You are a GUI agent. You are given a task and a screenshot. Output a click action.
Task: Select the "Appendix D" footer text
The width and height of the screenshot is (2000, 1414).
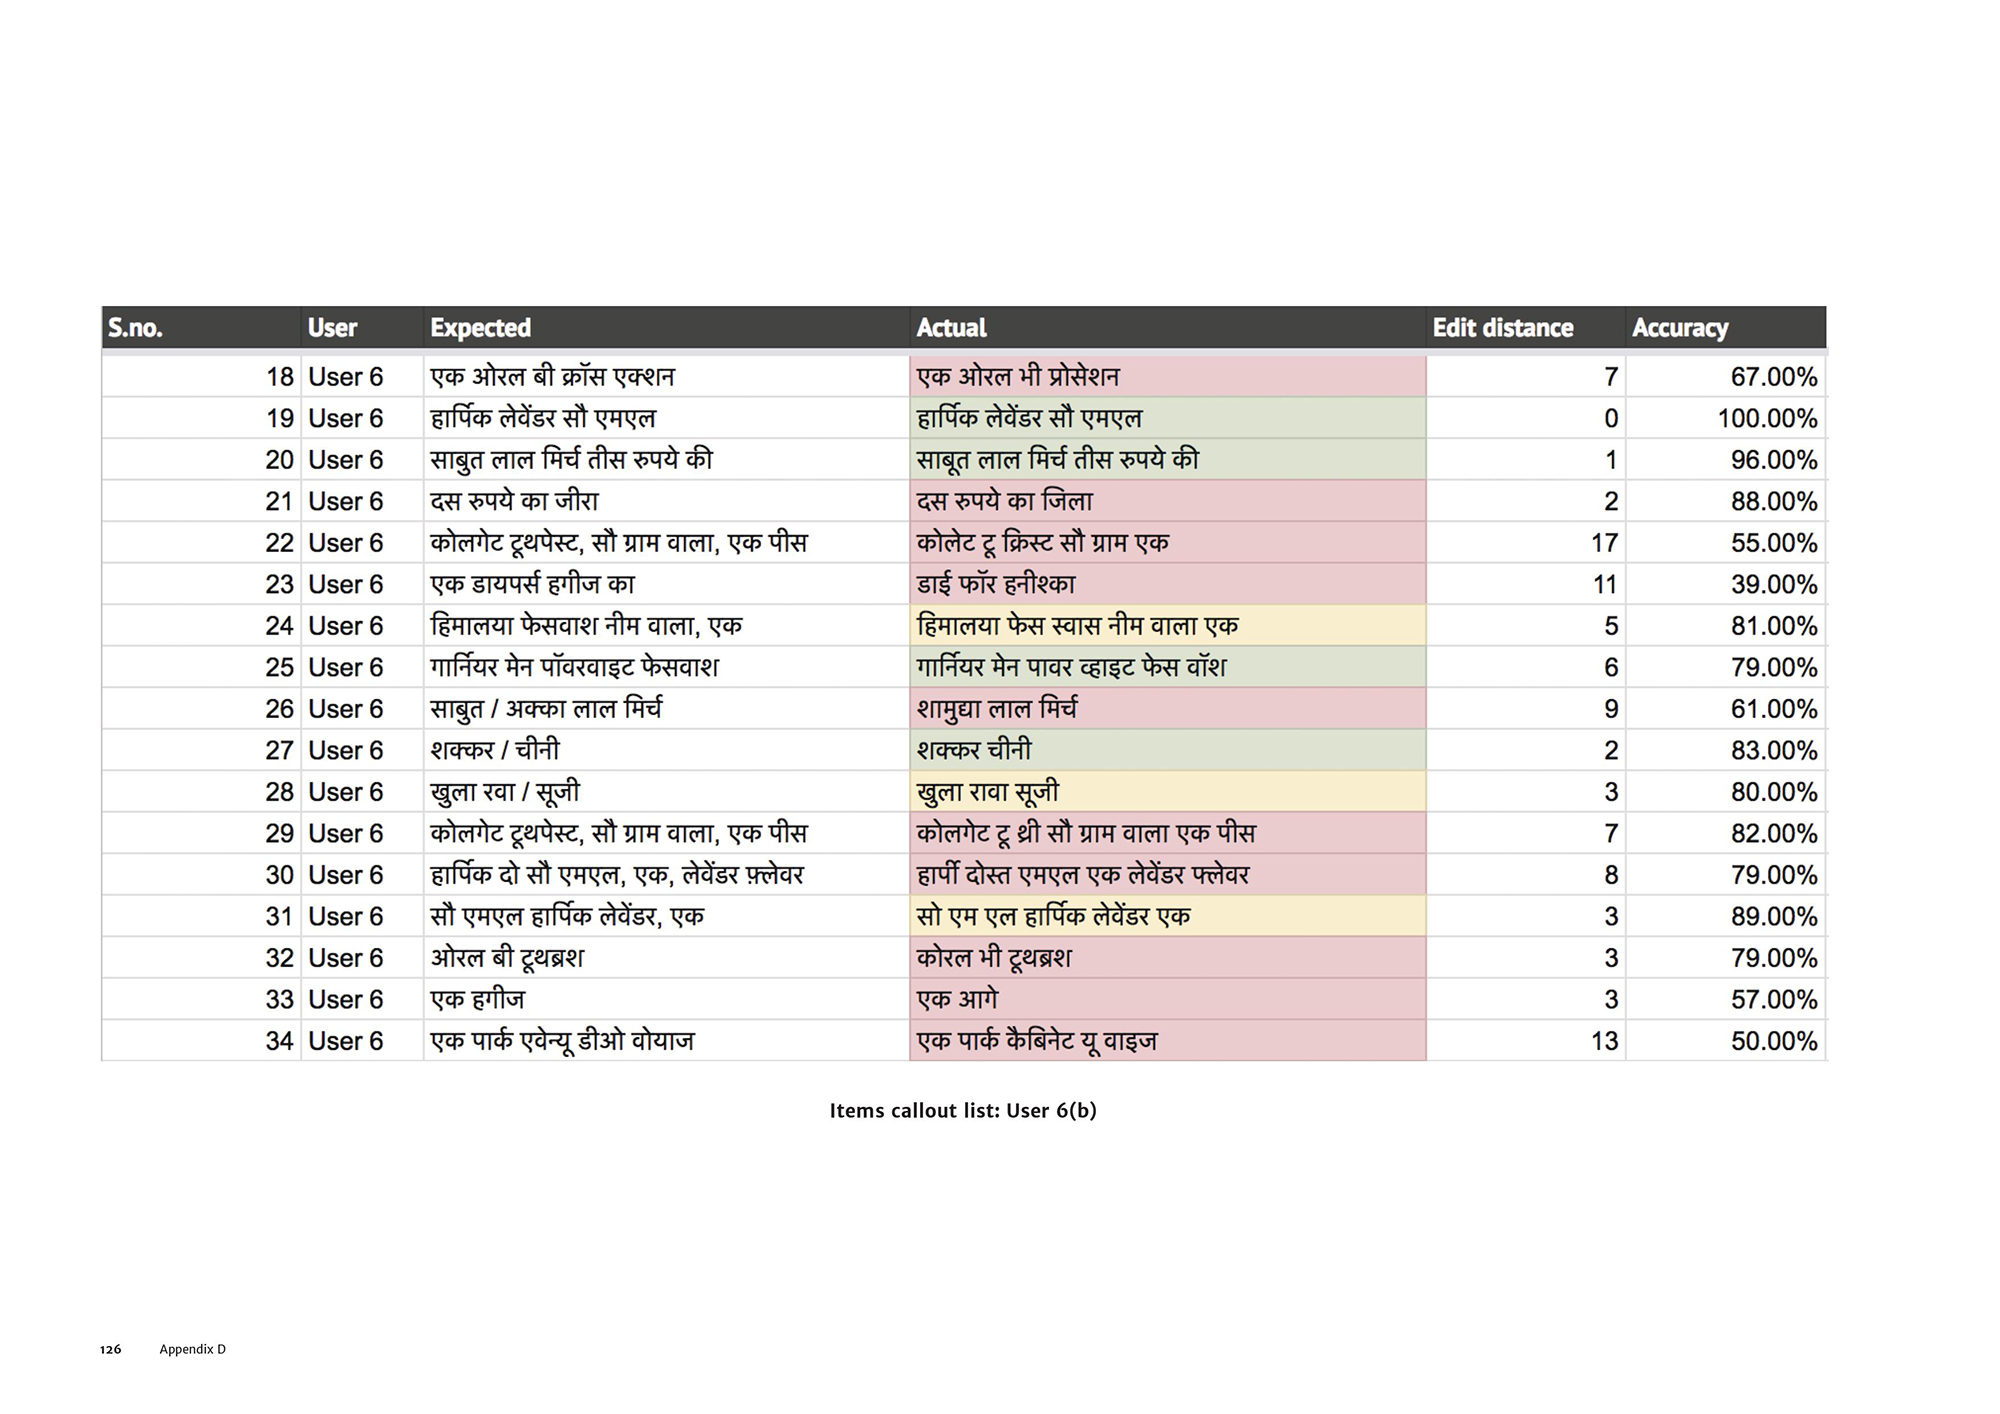point(192,1350)
